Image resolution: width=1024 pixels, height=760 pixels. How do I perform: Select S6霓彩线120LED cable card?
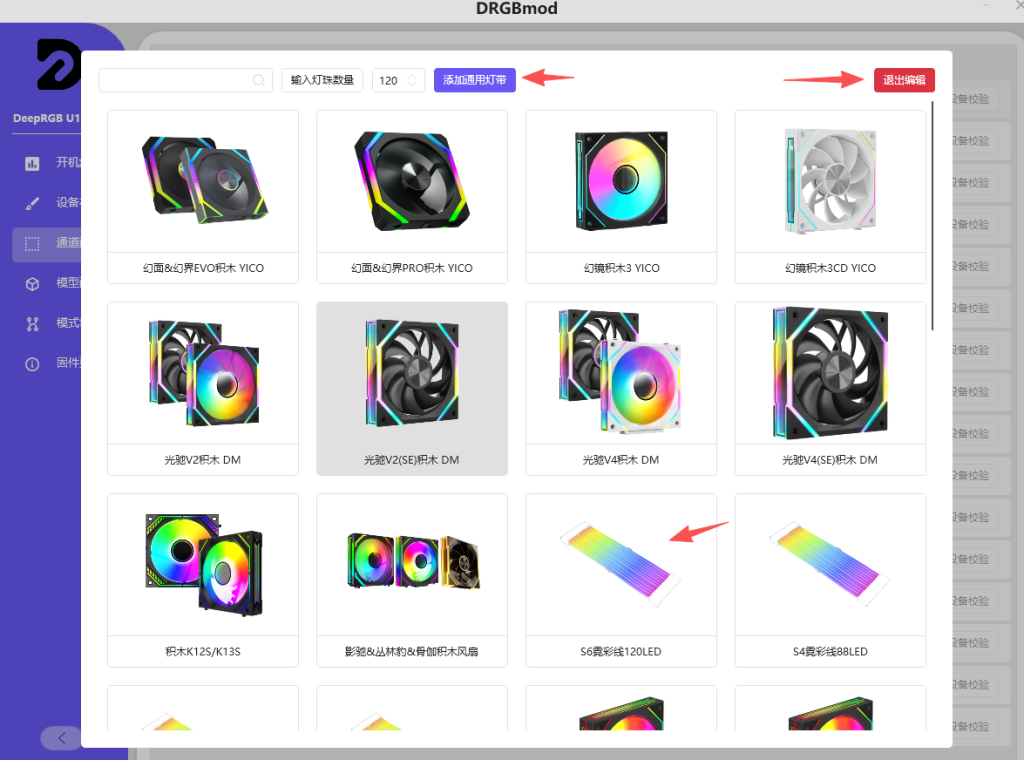tap(621, 579)
